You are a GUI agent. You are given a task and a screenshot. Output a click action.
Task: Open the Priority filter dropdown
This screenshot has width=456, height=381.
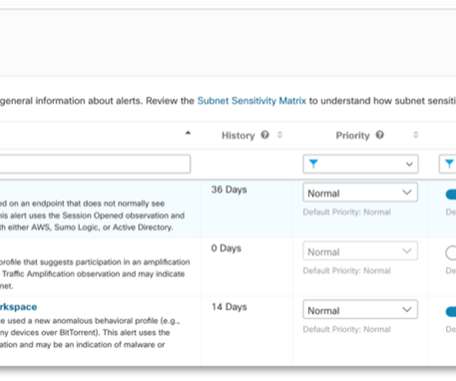[x=360, y=164]
